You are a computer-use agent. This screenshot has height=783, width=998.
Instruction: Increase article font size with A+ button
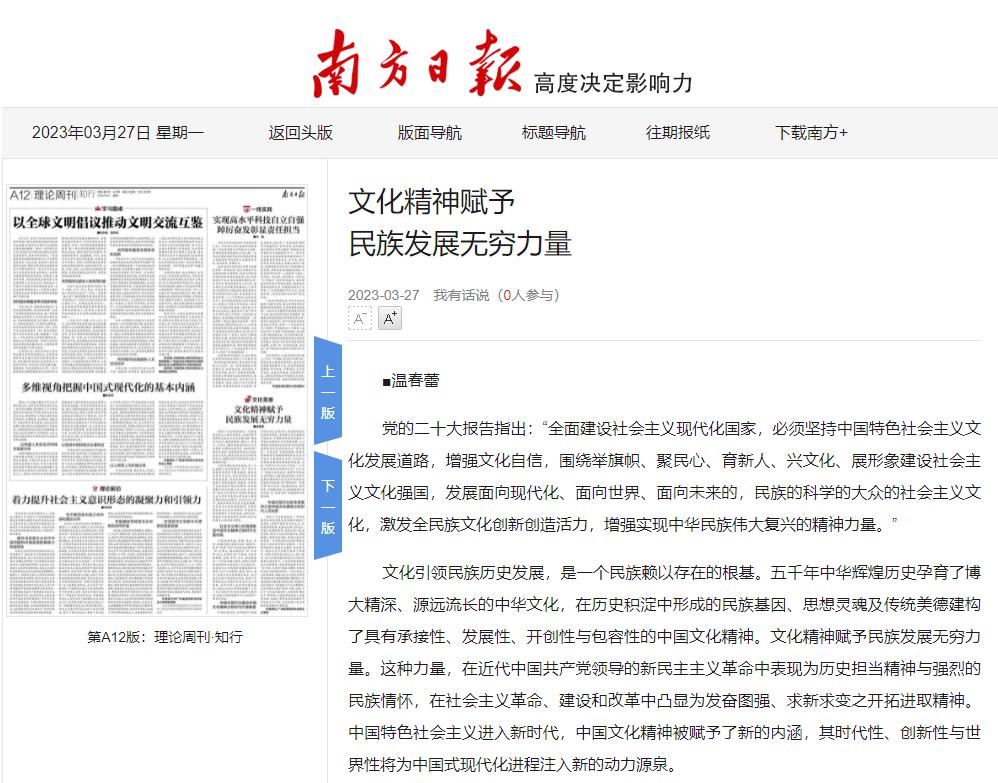click(x=389, y=319)
